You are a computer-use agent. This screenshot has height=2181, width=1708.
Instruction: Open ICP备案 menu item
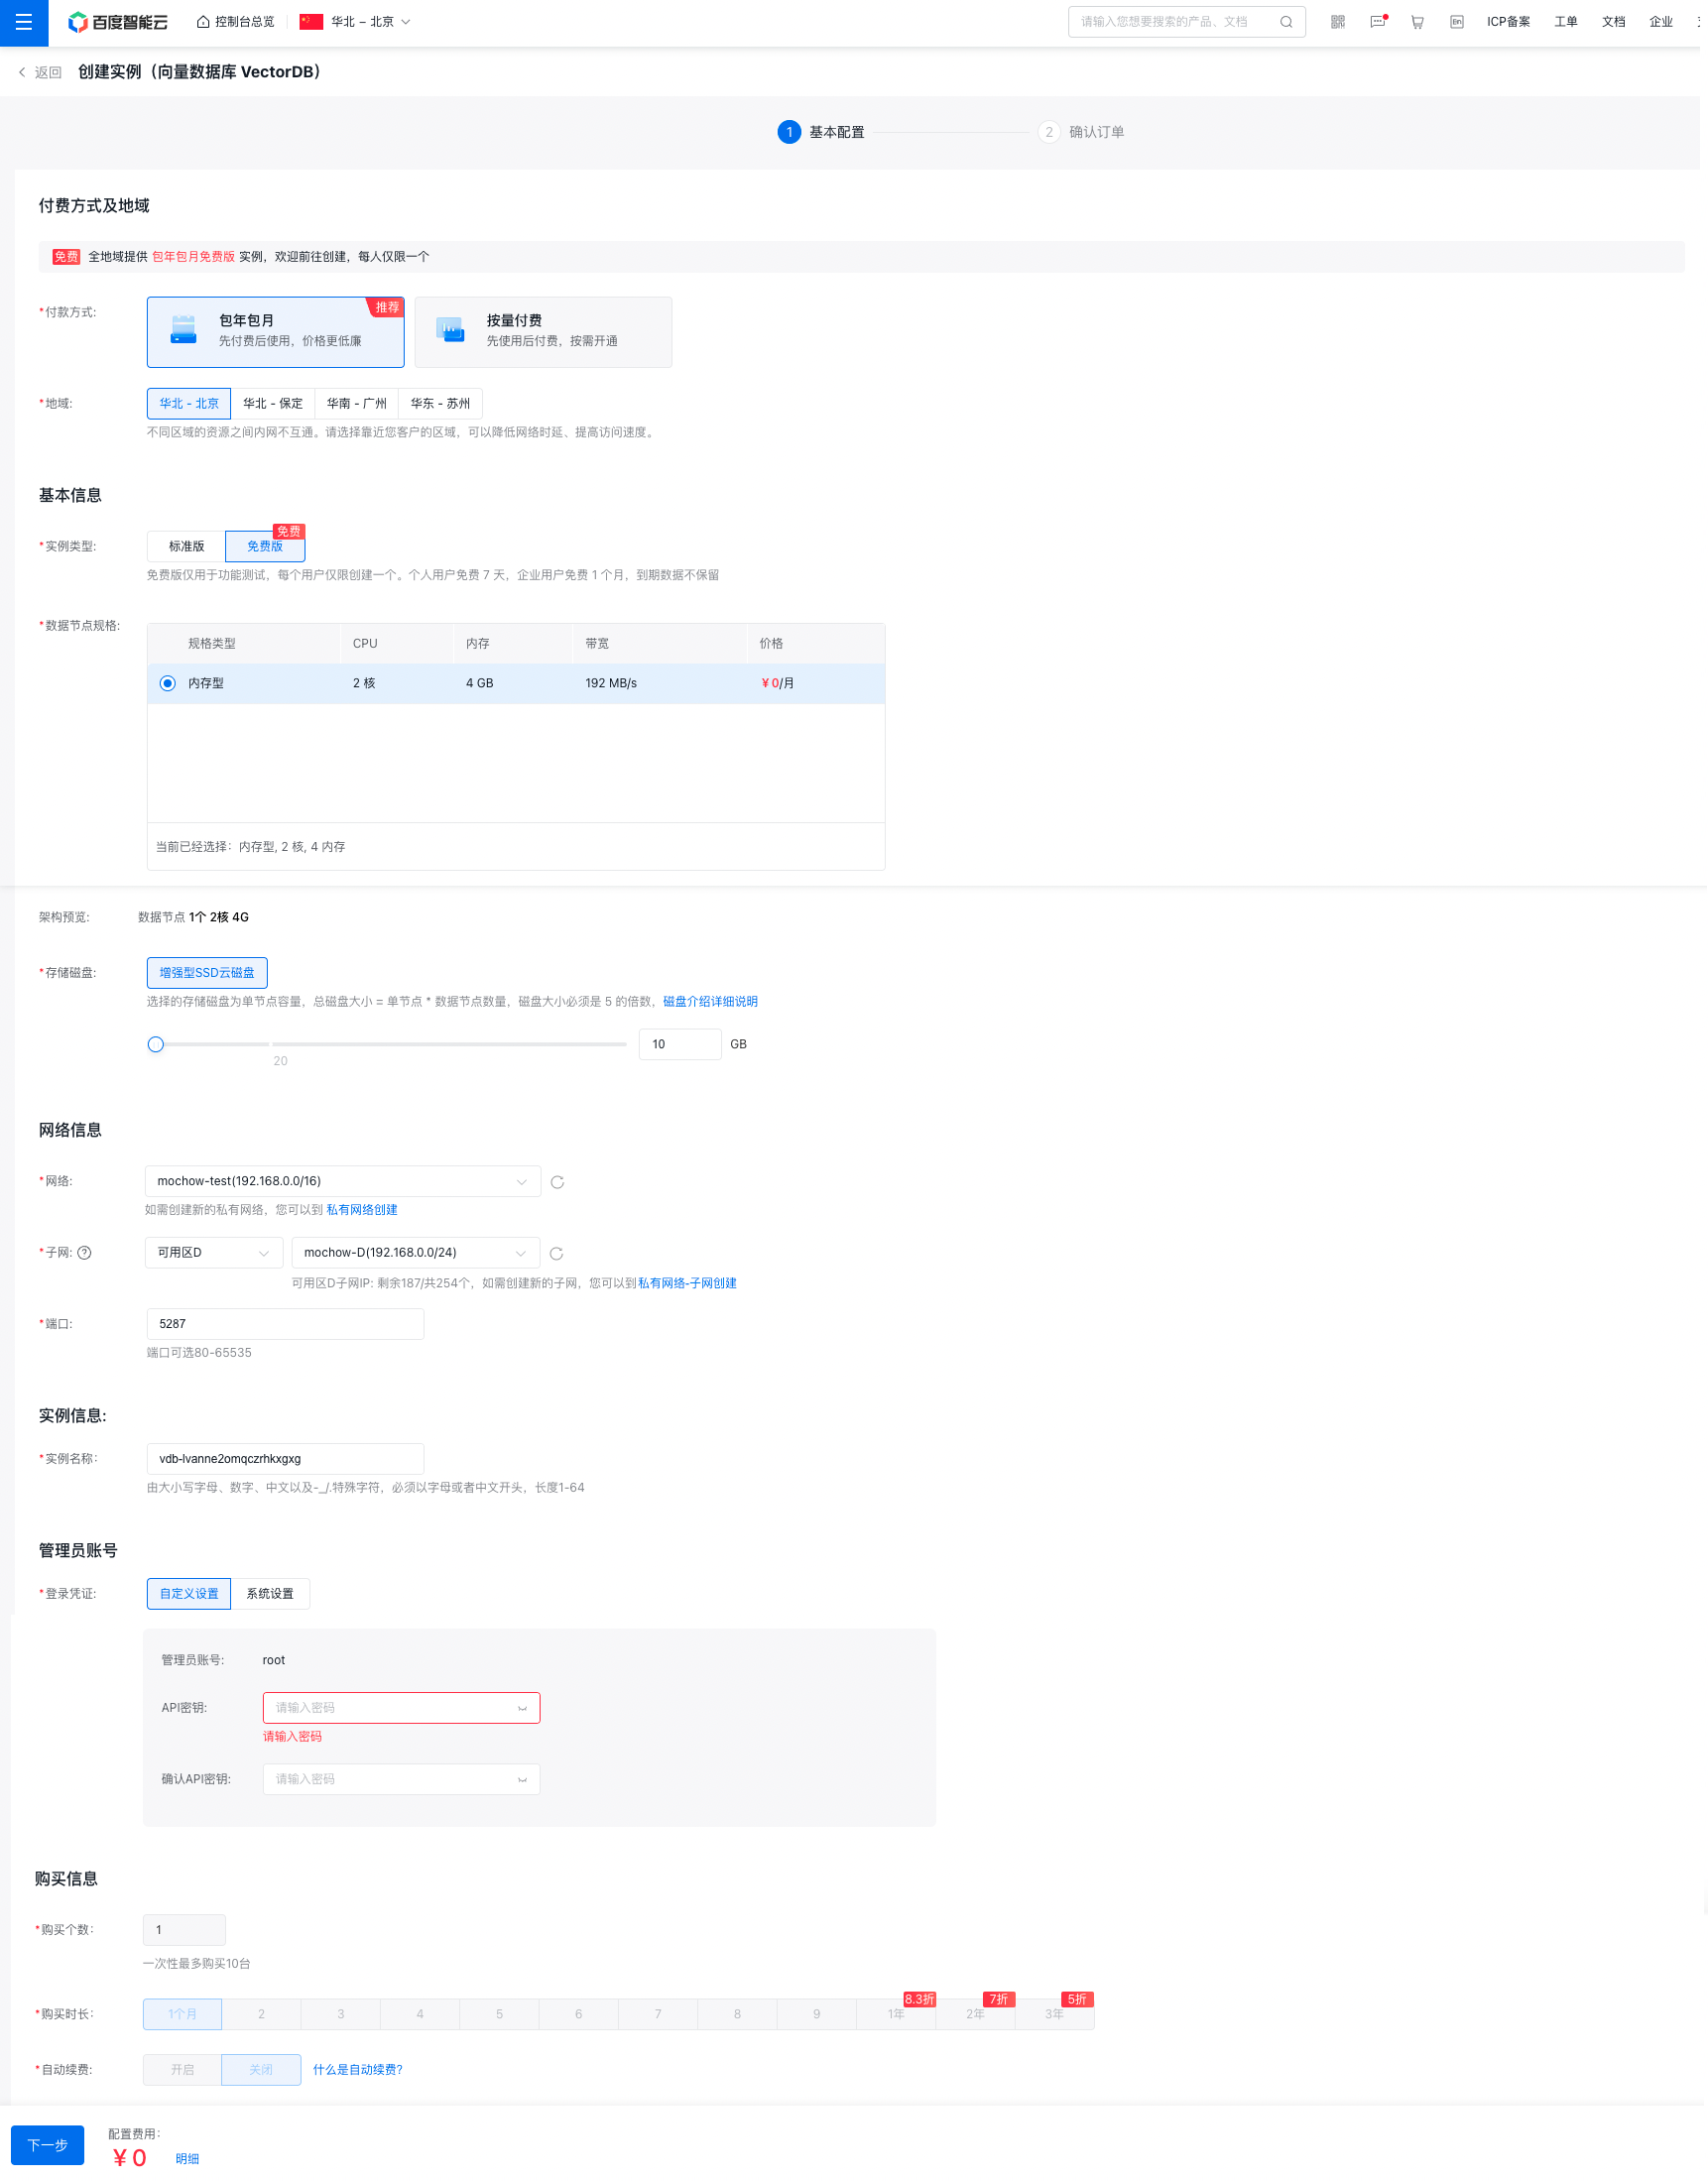pyautogui.click(x=1508, y=22)
